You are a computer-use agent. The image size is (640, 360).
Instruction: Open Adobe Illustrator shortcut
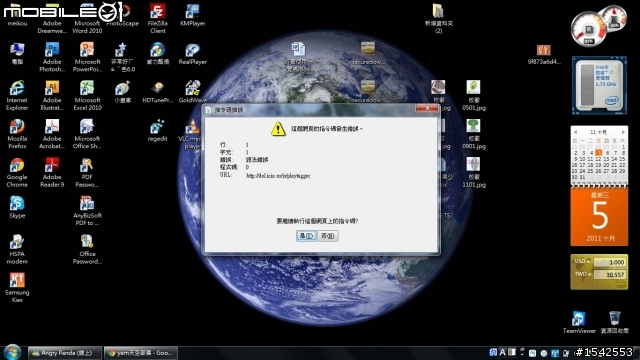pyautogui.click(x=52, y=95)
